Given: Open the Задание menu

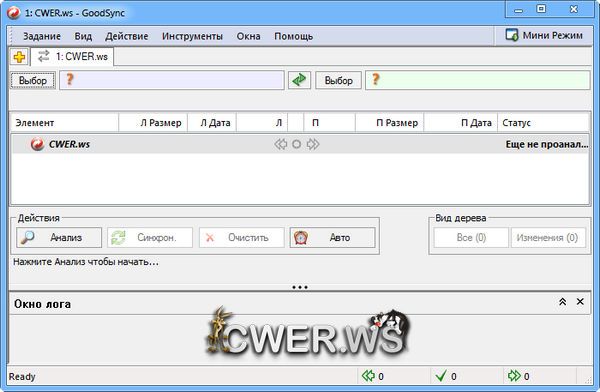Looking at the screenshot, I should coord(42,36).
